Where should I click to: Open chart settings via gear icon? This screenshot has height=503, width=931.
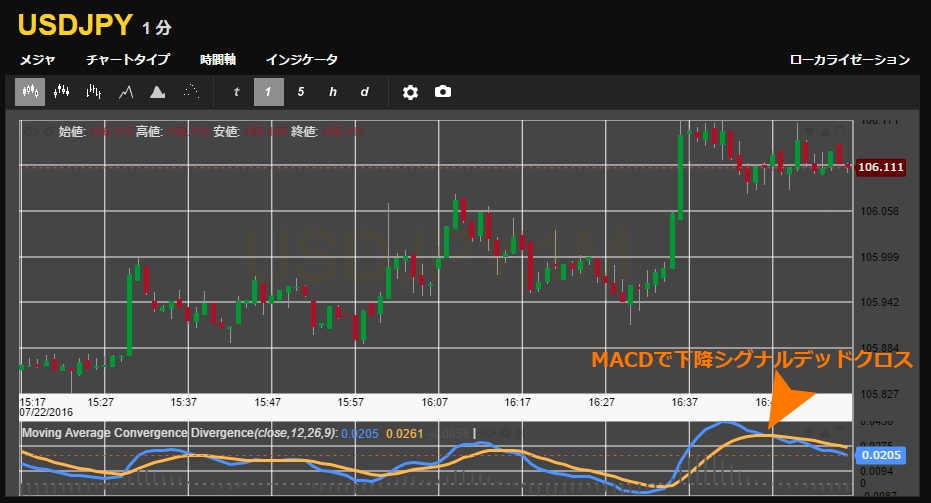point(410,92)
